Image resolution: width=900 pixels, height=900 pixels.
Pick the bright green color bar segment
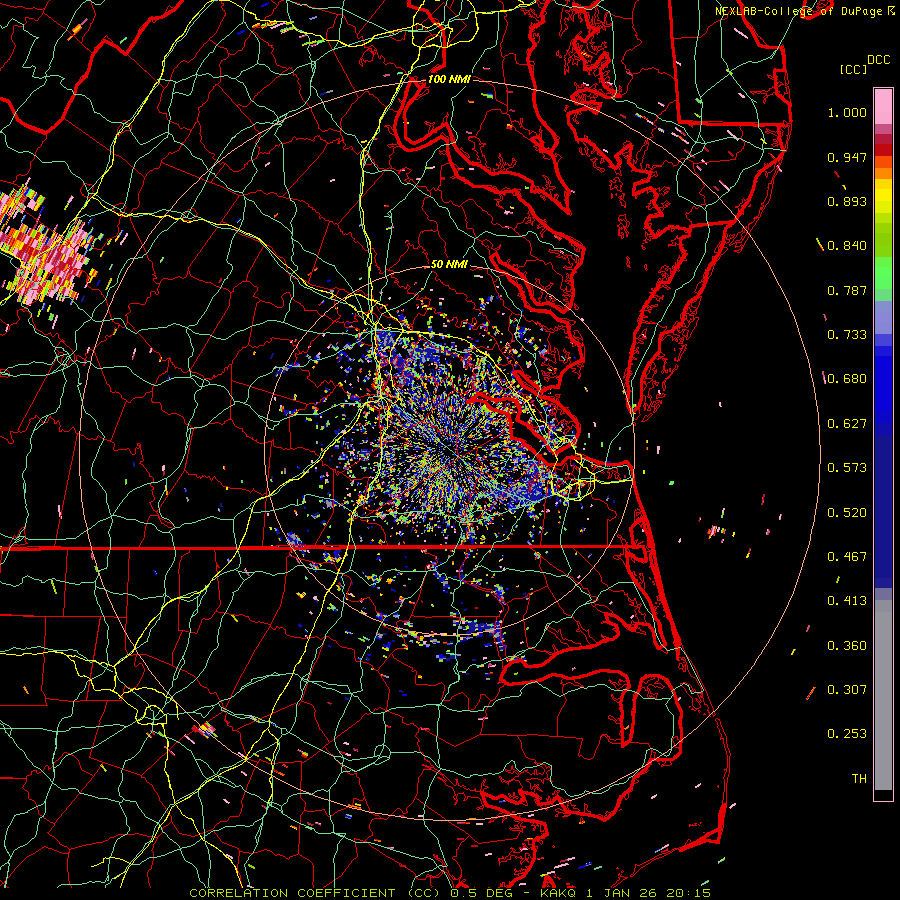pos(883,272)
